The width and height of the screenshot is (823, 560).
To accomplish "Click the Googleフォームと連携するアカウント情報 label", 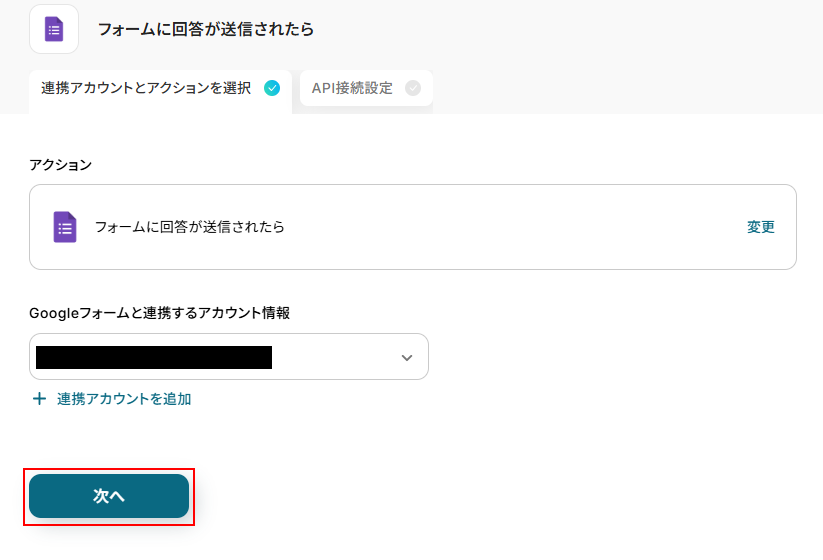I will click(x=160, y=313).
